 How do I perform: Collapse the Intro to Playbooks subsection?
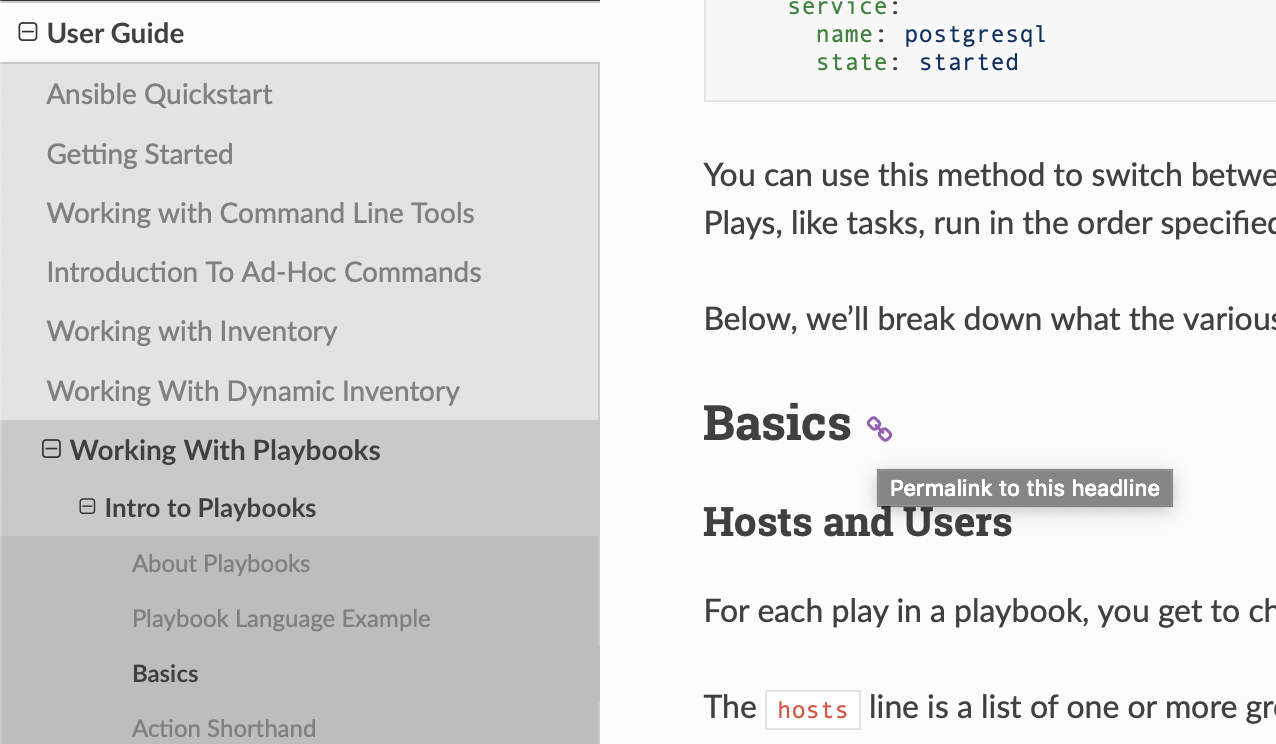[86, 507]
